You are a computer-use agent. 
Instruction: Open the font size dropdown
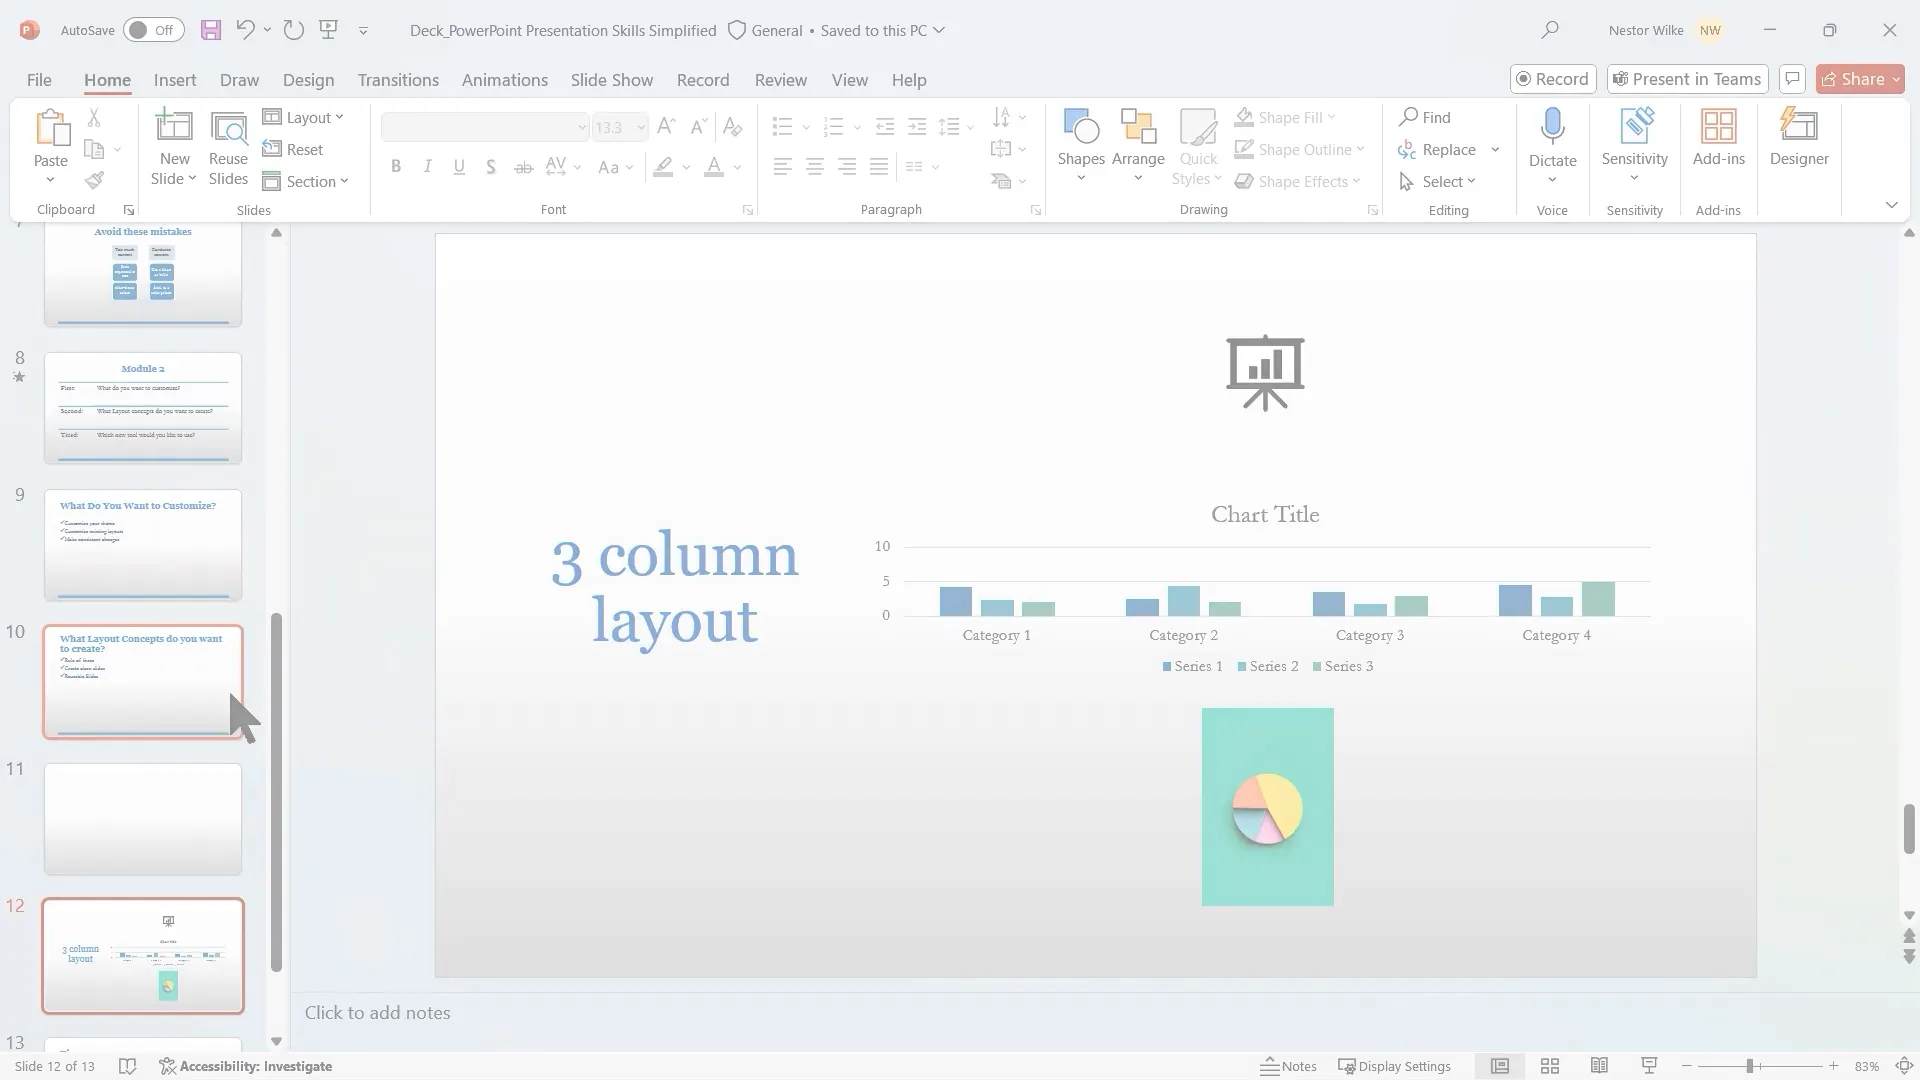641,127
